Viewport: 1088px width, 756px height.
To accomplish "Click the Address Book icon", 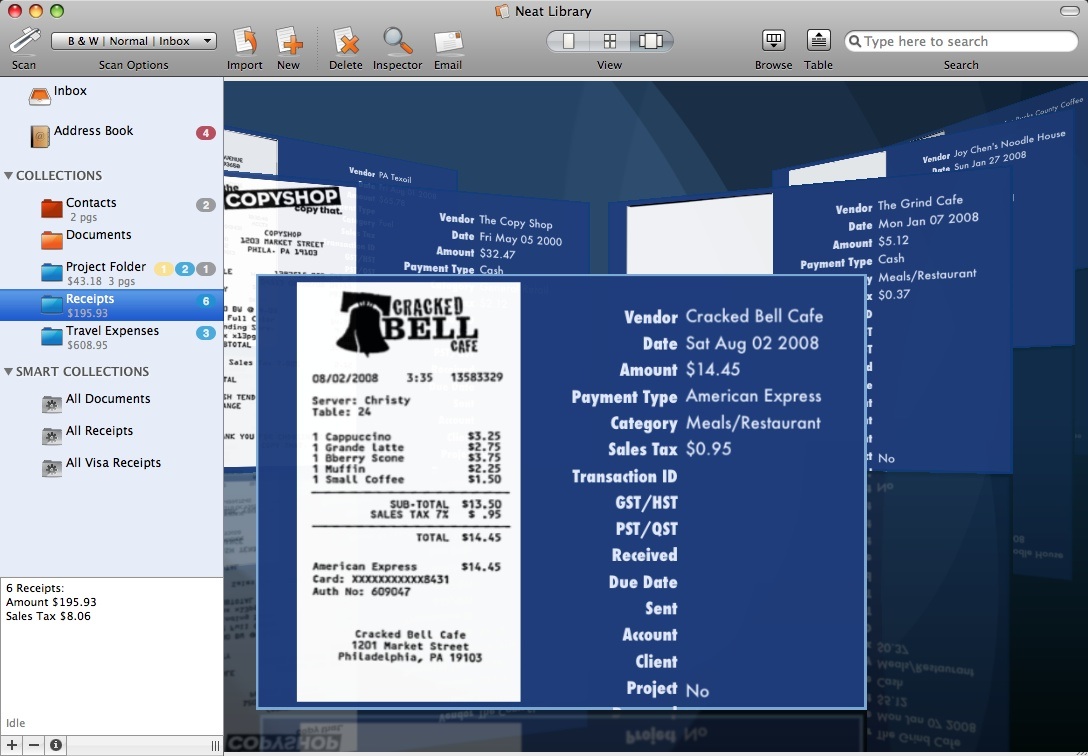I will pos(40,135).
